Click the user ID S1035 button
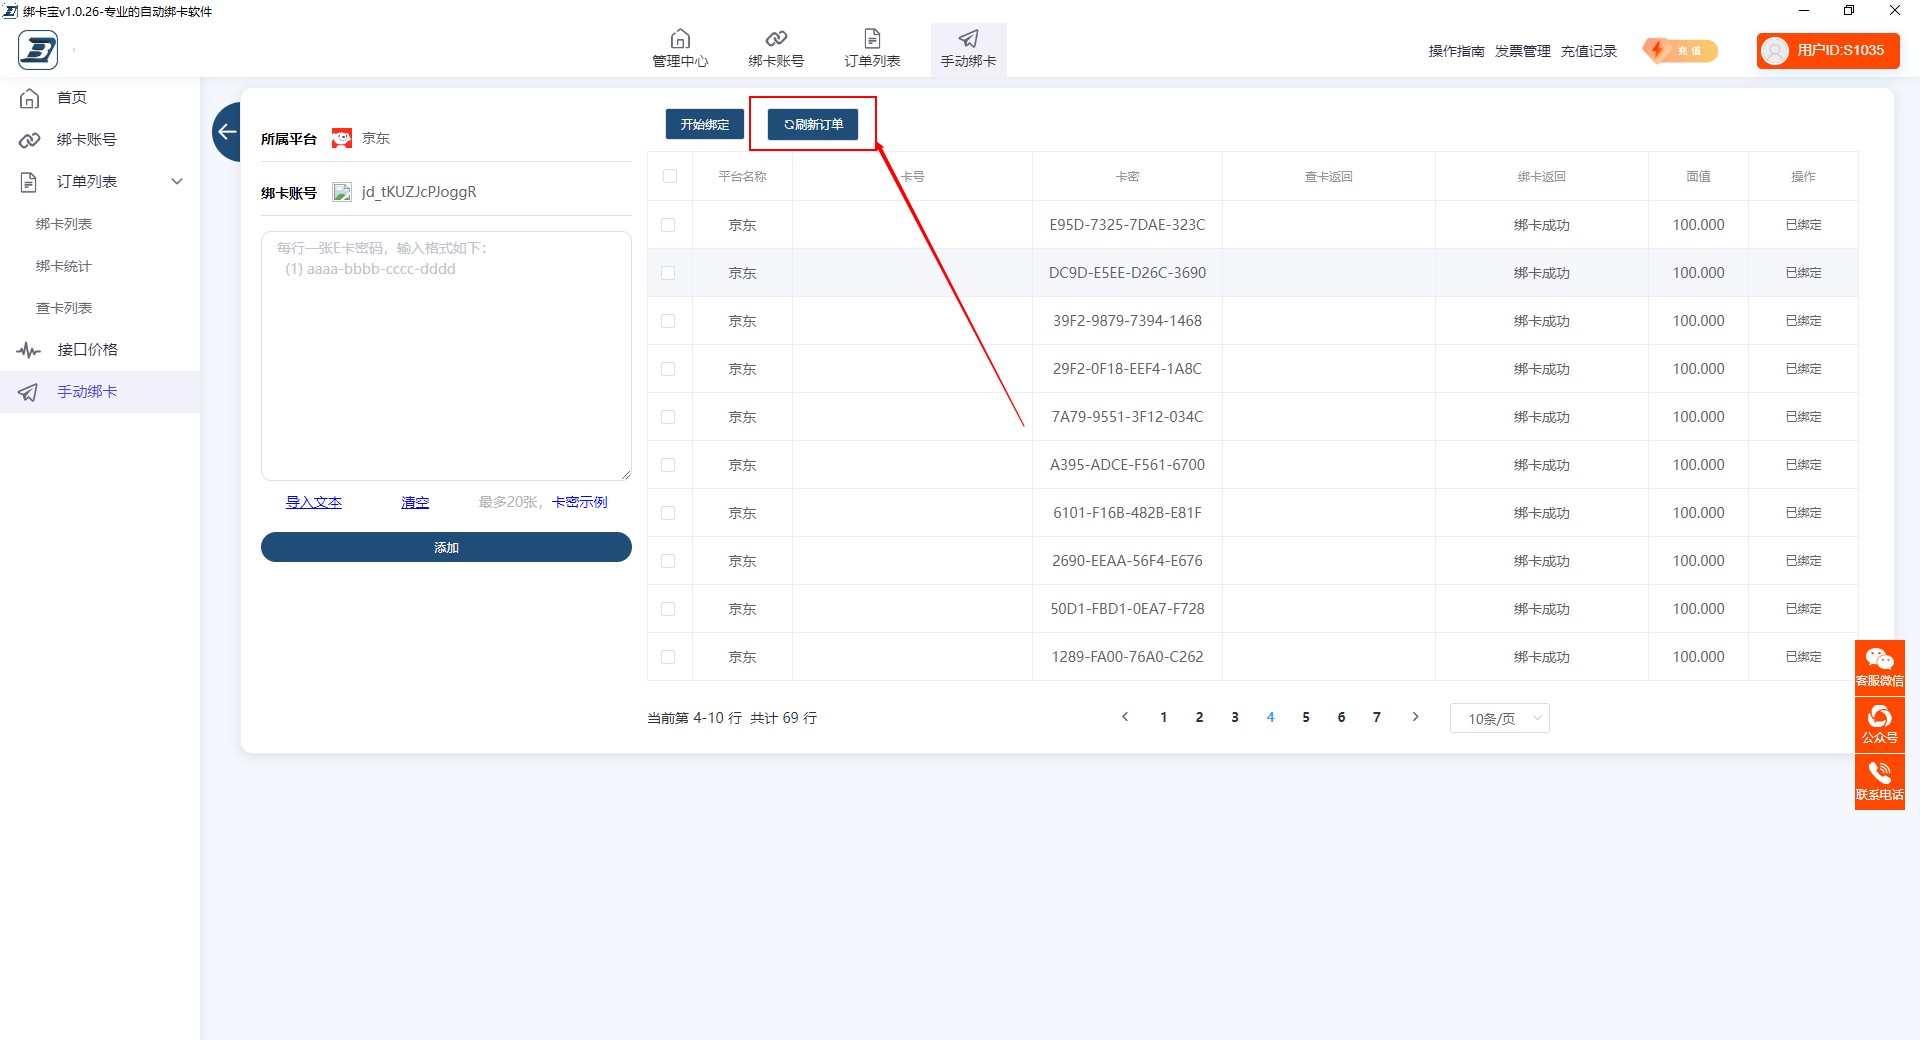This screenshot has width=1920, height=1040. tap(1828, 50)
